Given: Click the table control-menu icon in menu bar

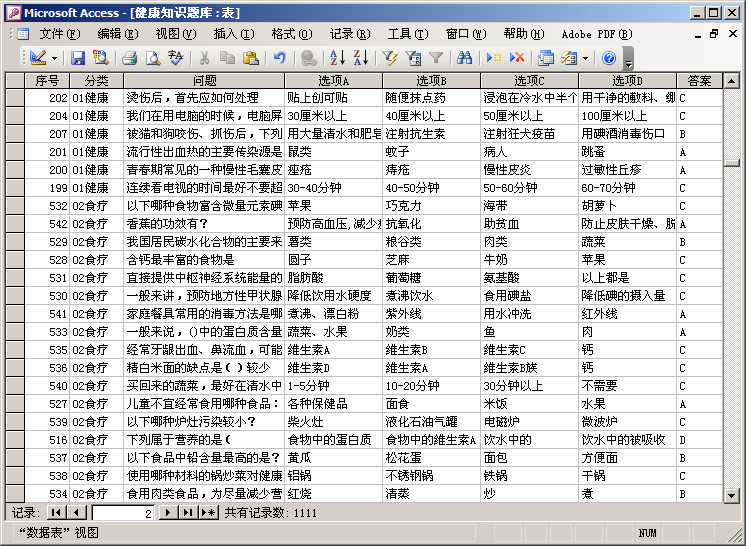Looking at the screenshot, I should coord(22,34).
